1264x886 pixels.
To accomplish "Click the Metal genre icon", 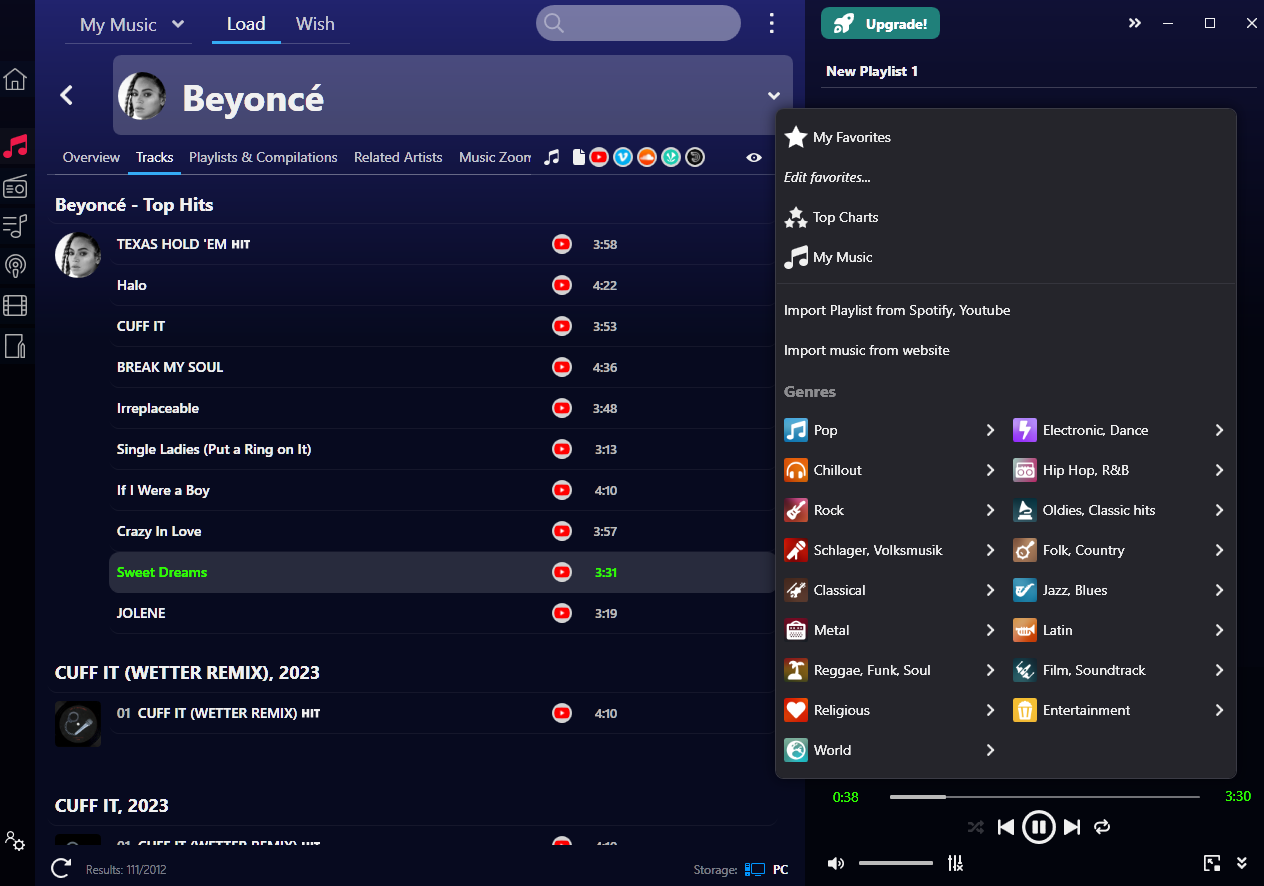I will 796,630.
